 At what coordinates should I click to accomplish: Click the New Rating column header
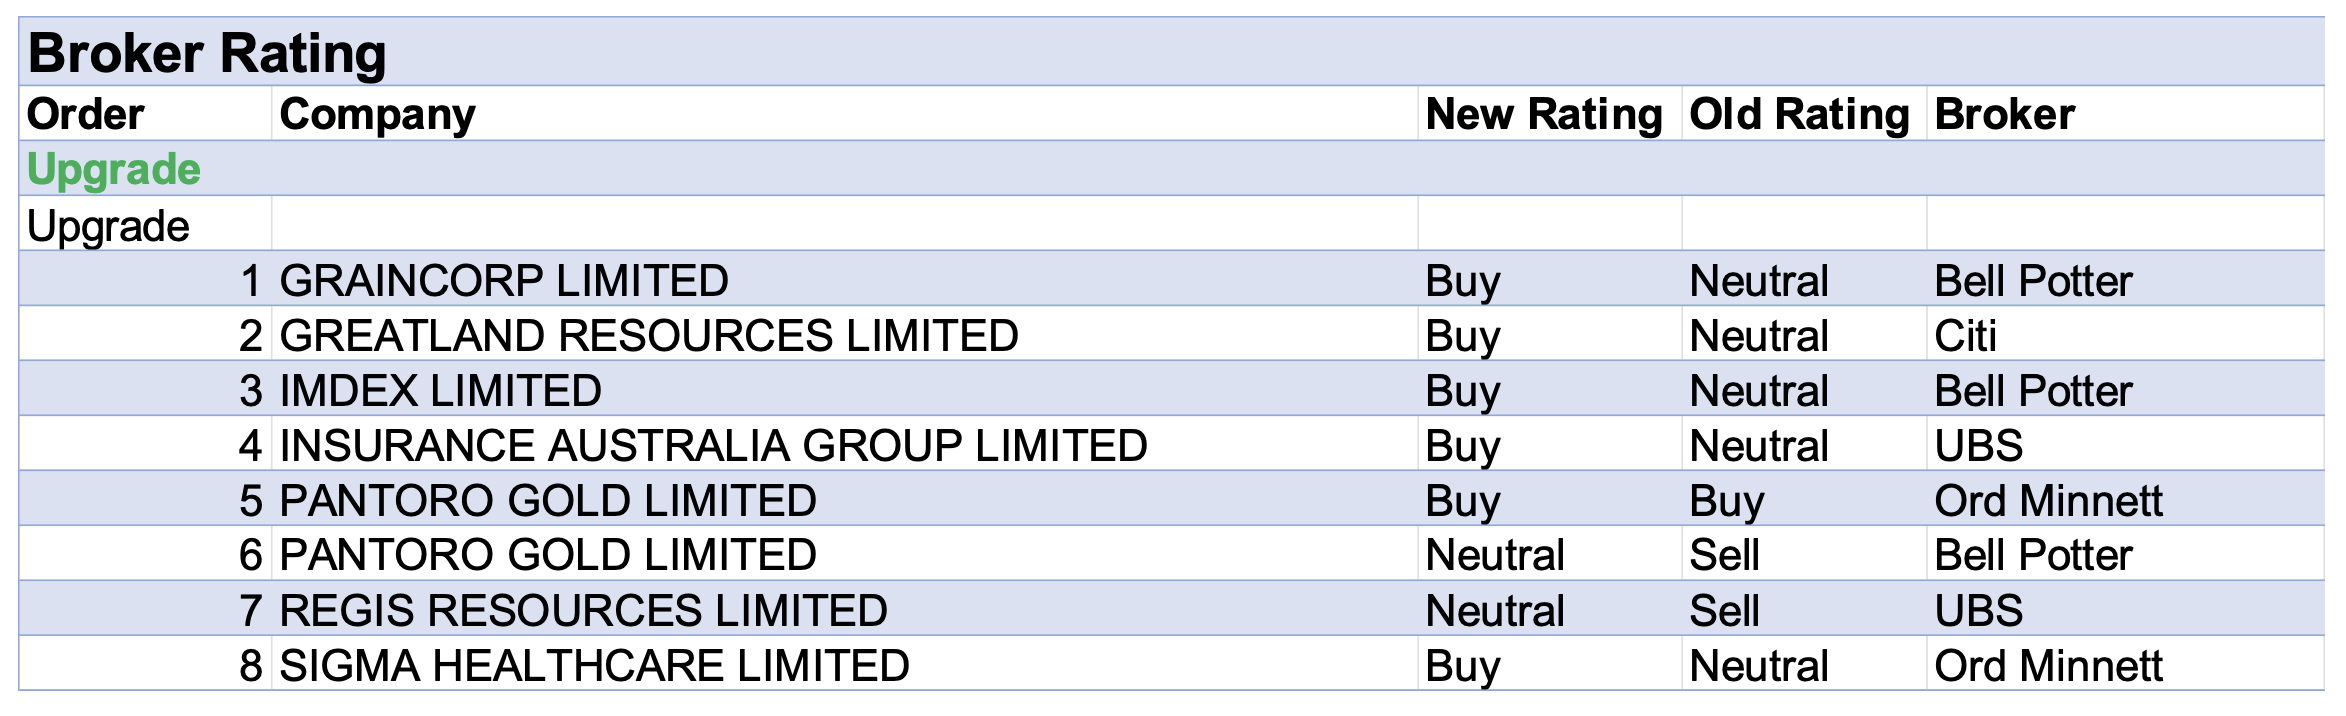click(x=1543, y=114)
